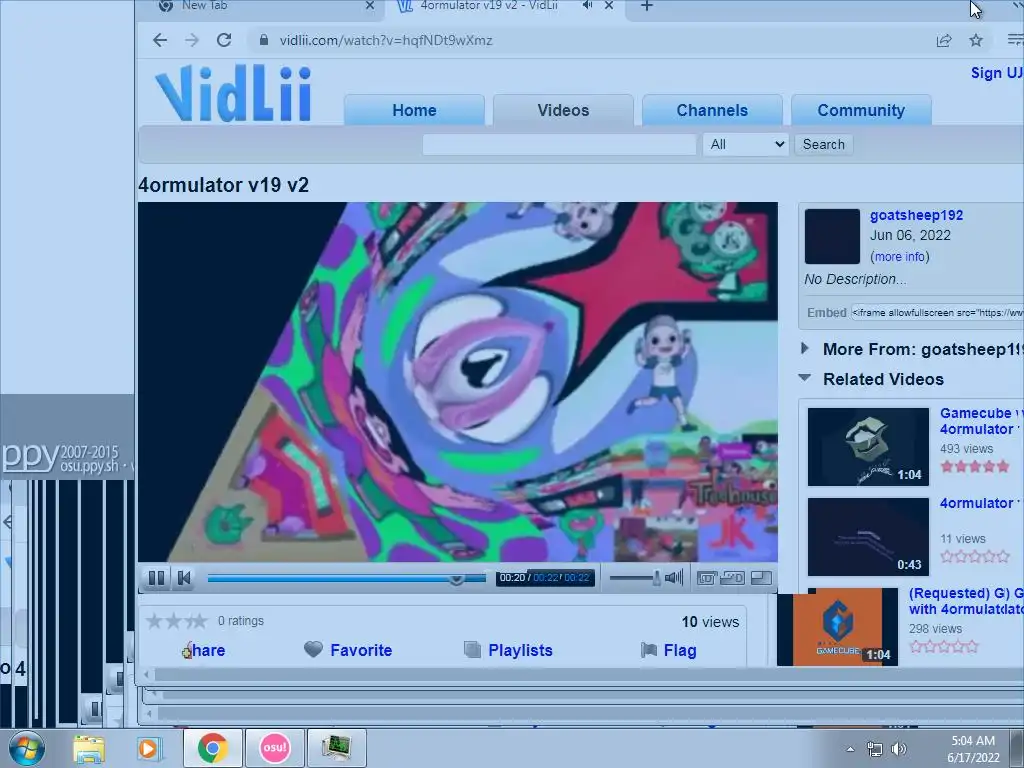Click the address bar URL
The height and width of the screenshot is (768, 1024).
(386, 40)
